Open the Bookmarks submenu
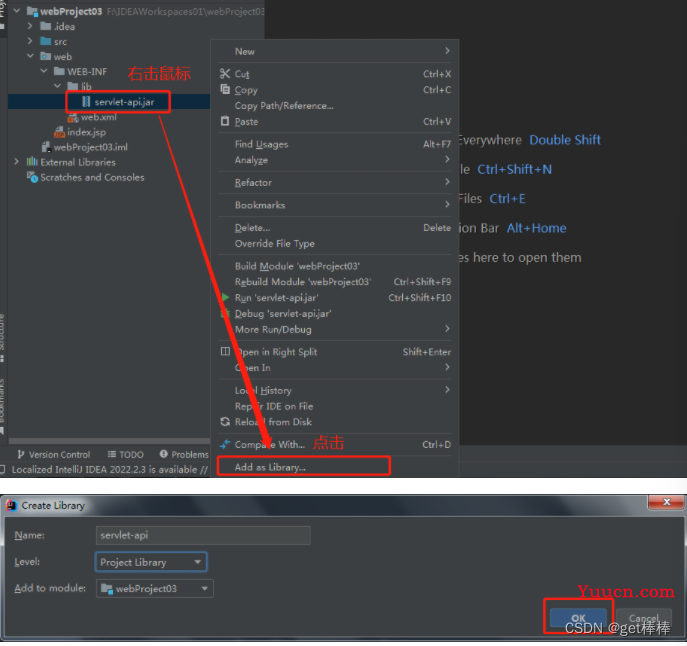 pos(335,205)
